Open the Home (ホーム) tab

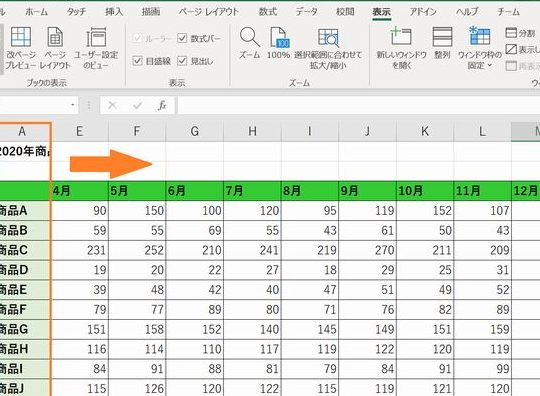tap(37, 12)
